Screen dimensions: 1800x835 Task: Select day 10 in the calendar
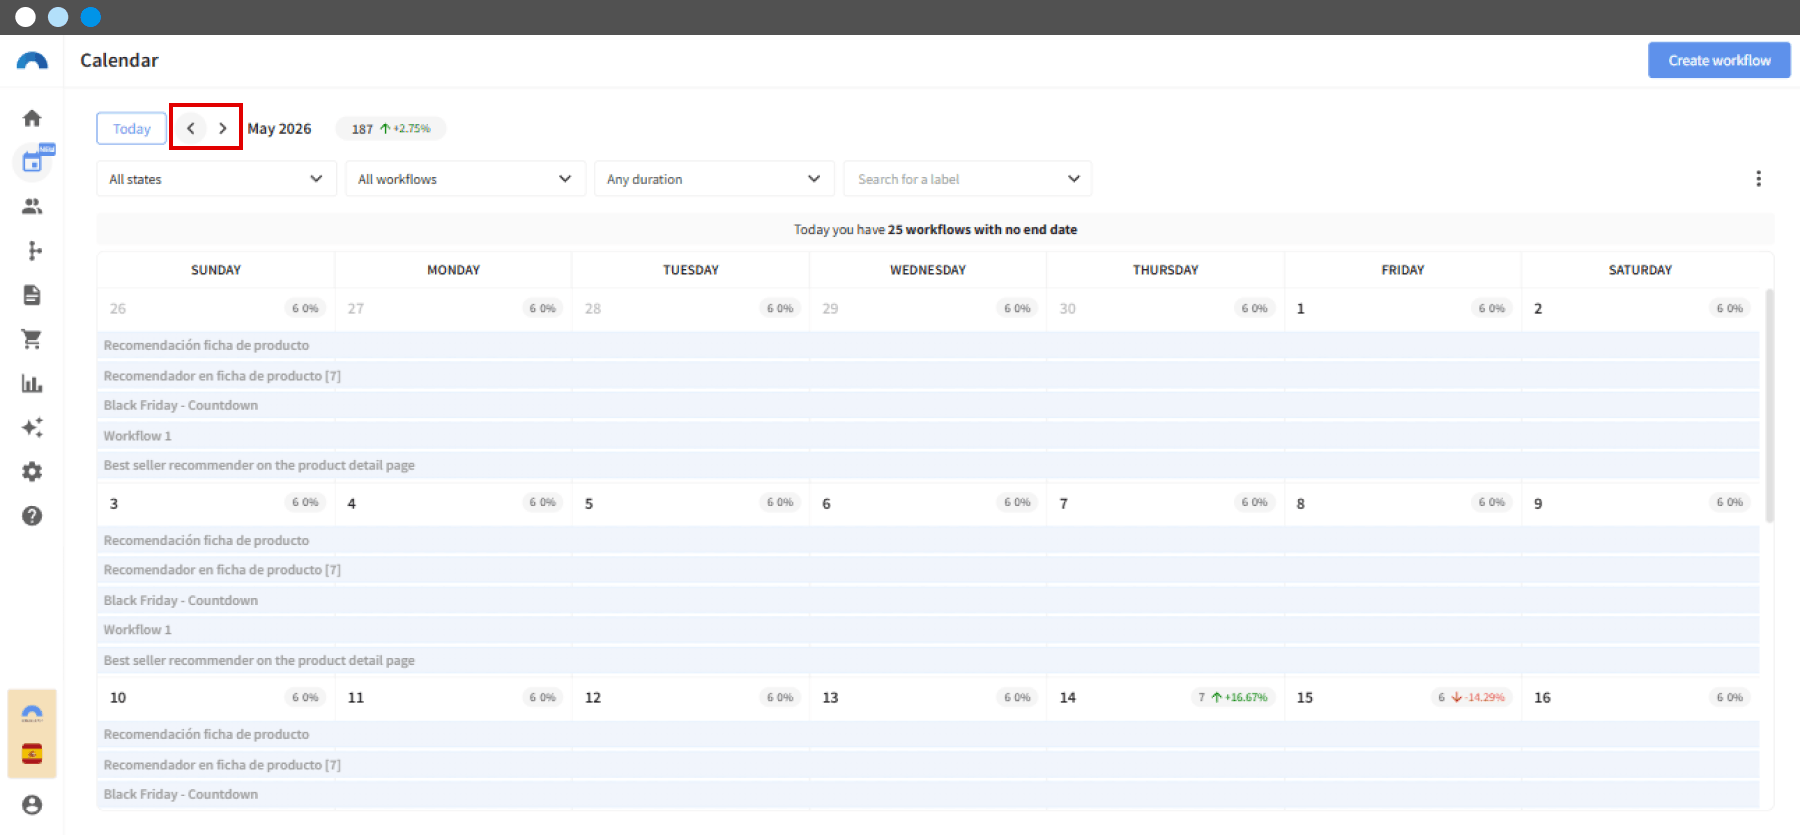pos(118,697)
